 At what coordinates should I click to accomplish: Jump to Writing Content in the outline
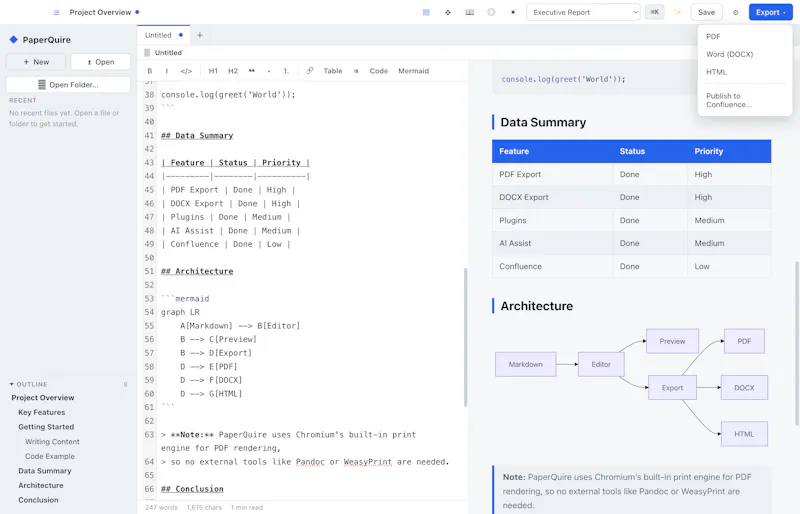click(x=52, y=442)
